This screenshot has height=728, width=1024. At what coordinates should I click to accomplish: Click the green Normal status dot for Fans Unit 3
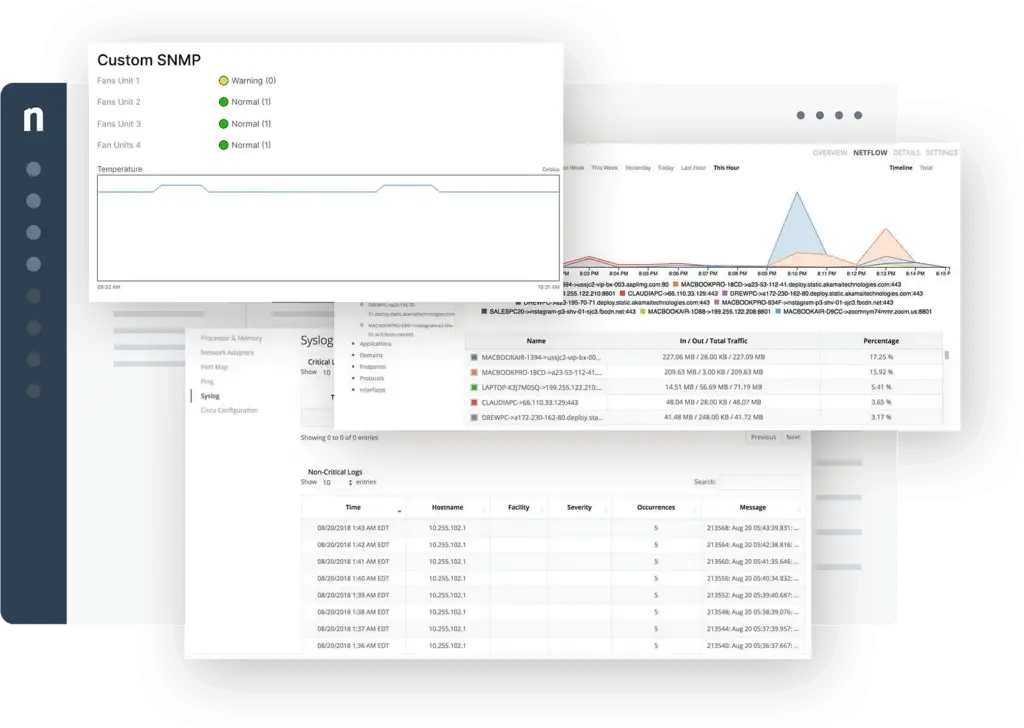(223, 124)
